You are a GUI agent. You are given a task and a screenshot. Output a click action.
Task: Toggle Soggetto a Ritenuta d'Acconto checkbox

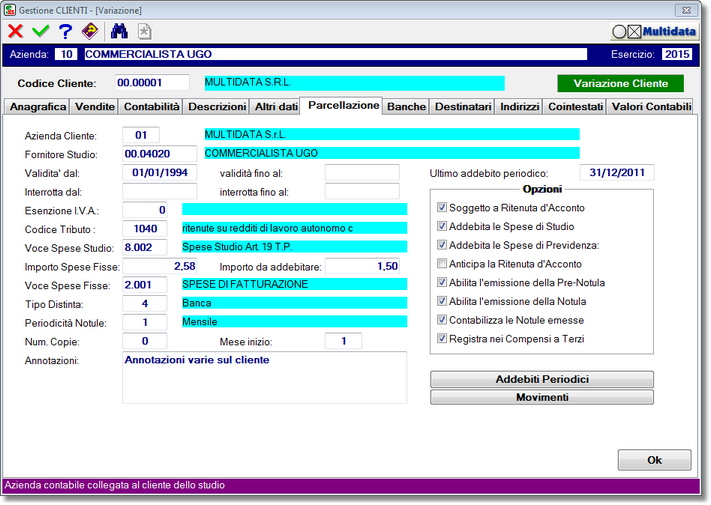click(442, 207)
